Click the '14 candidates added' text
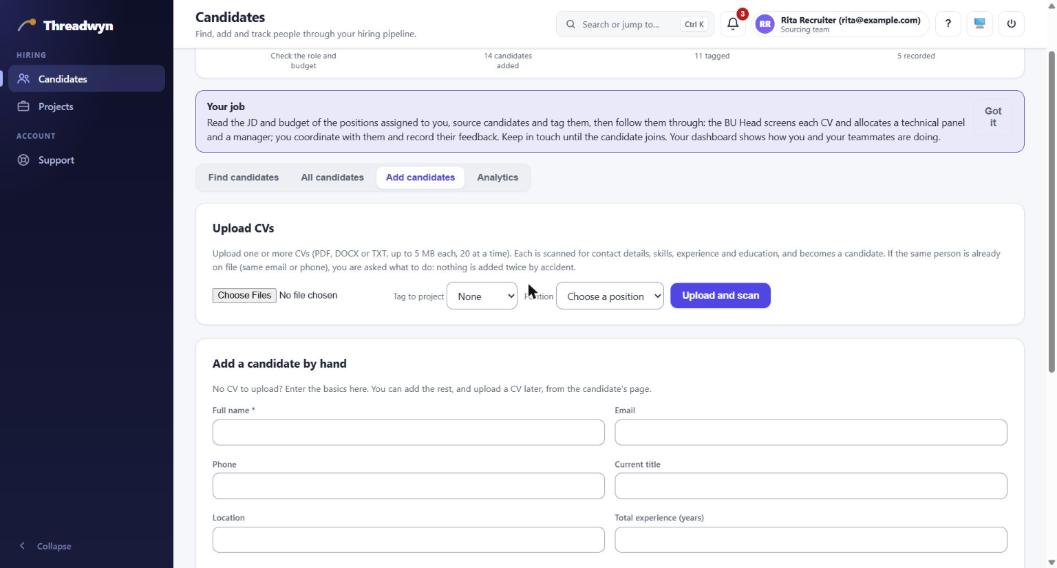Viewport: 1057px width, 568px height. (x=508, y=61)
